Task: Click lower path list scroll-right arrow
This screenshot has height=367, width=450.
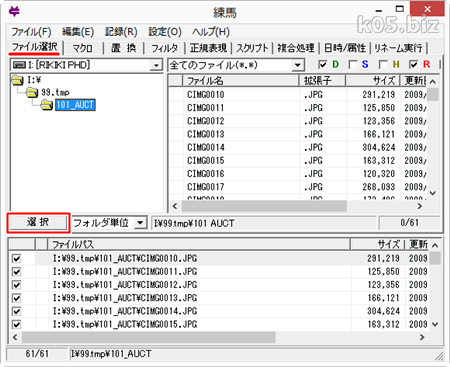Action: [422, 337]
